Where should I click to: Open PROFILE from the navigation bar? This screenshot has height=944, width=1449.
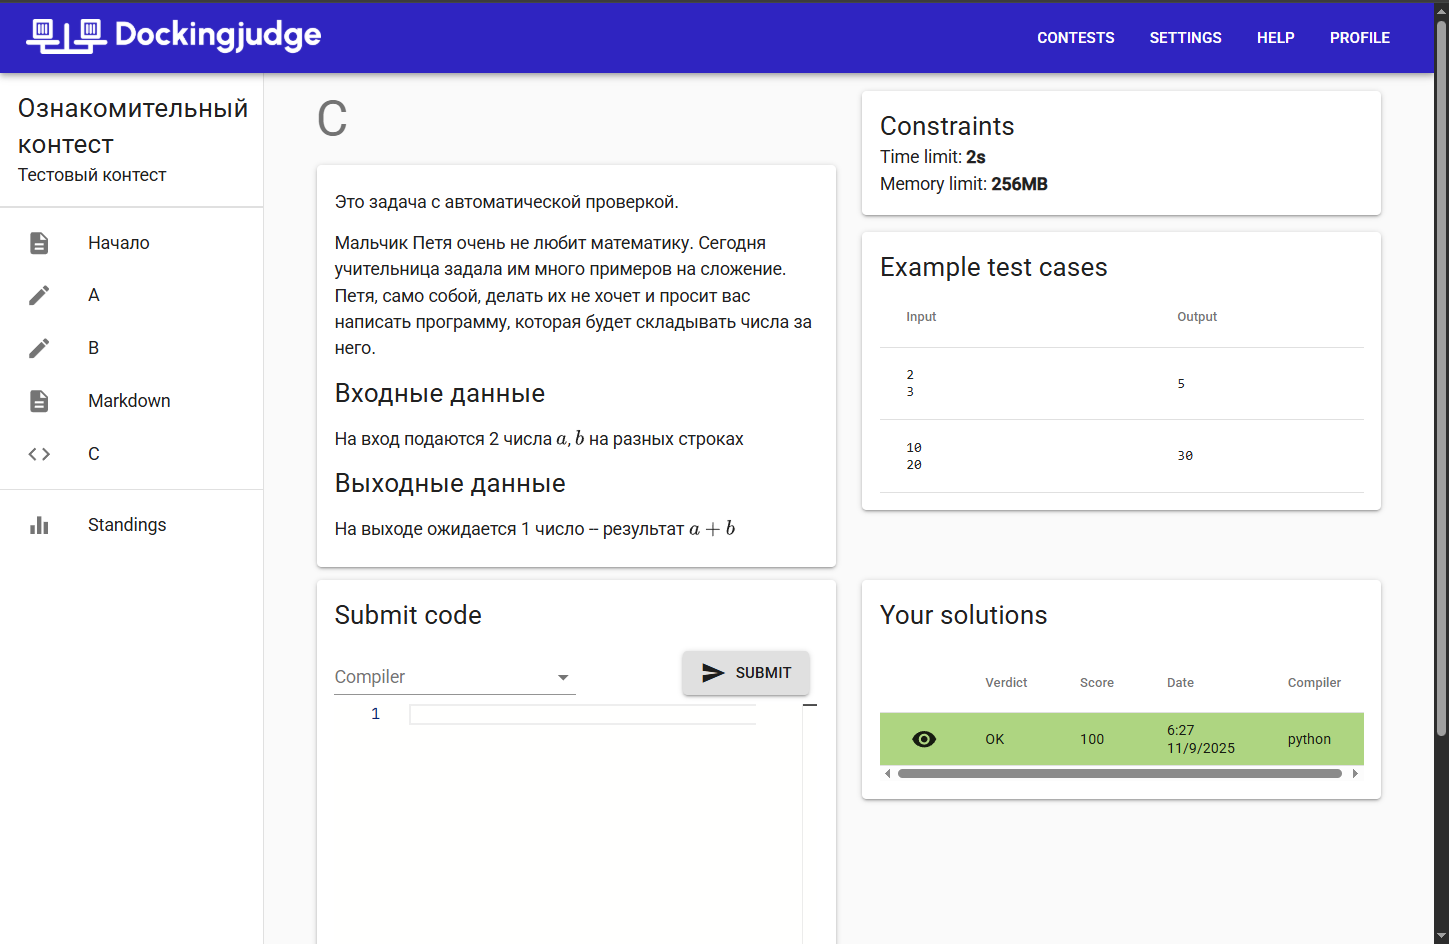pyautogui.click(x=1359, y=38)
